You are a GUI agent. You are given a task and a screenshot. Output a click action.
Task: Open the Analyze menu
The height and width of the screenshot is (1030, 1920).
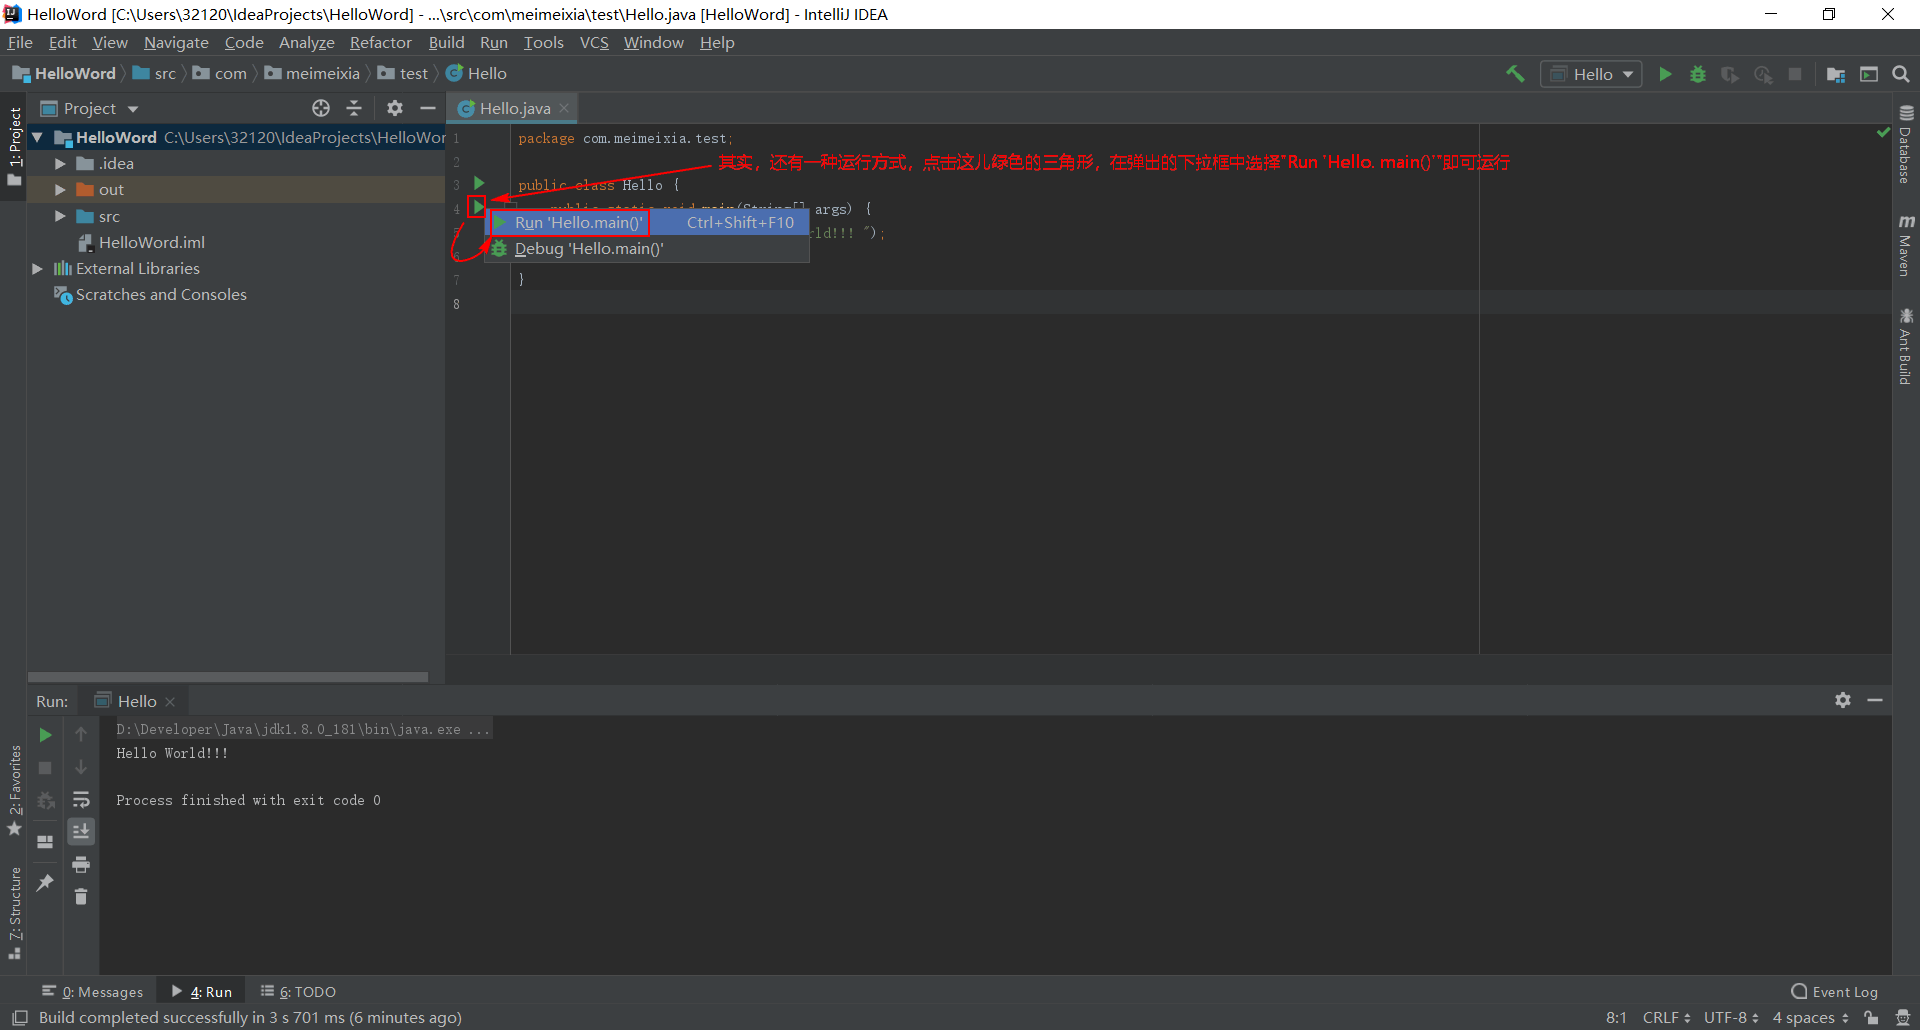tap(306, 42)
